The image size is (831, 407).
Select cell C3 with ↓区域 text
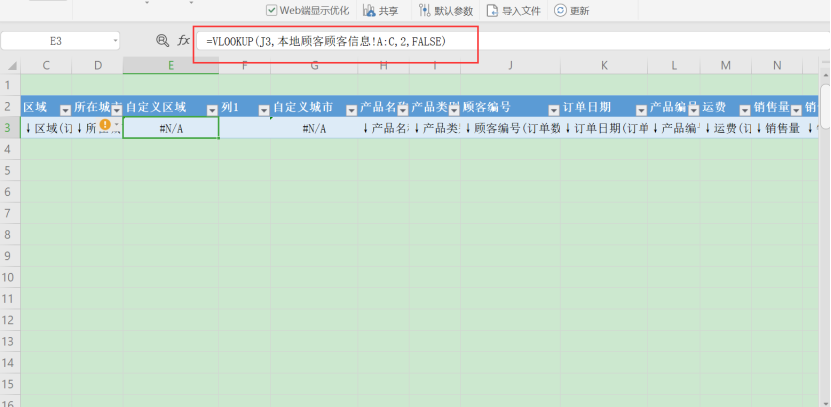click(x=46, y=128)
